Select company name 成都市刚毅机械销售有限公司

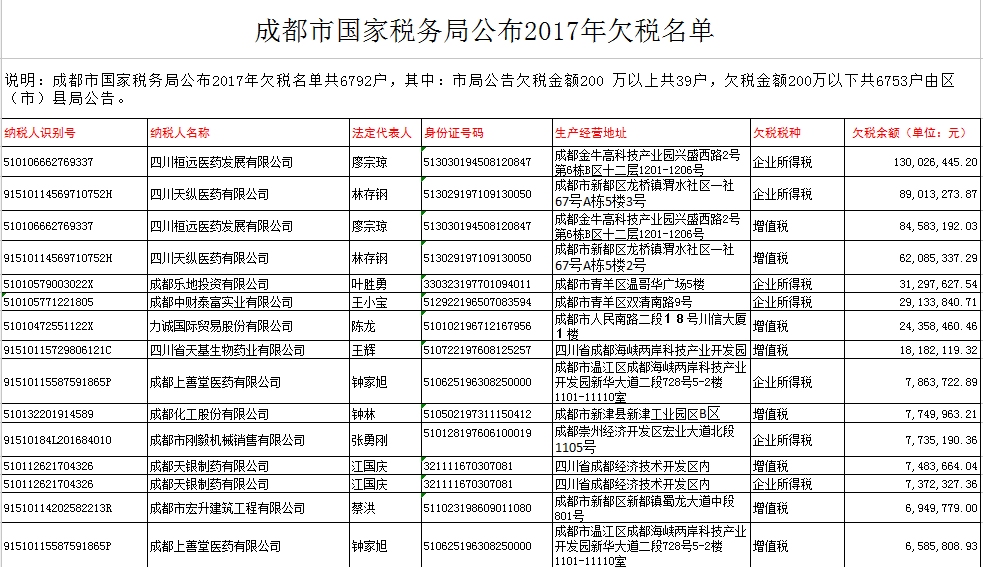pyautogui.click(x=228, y=440)
